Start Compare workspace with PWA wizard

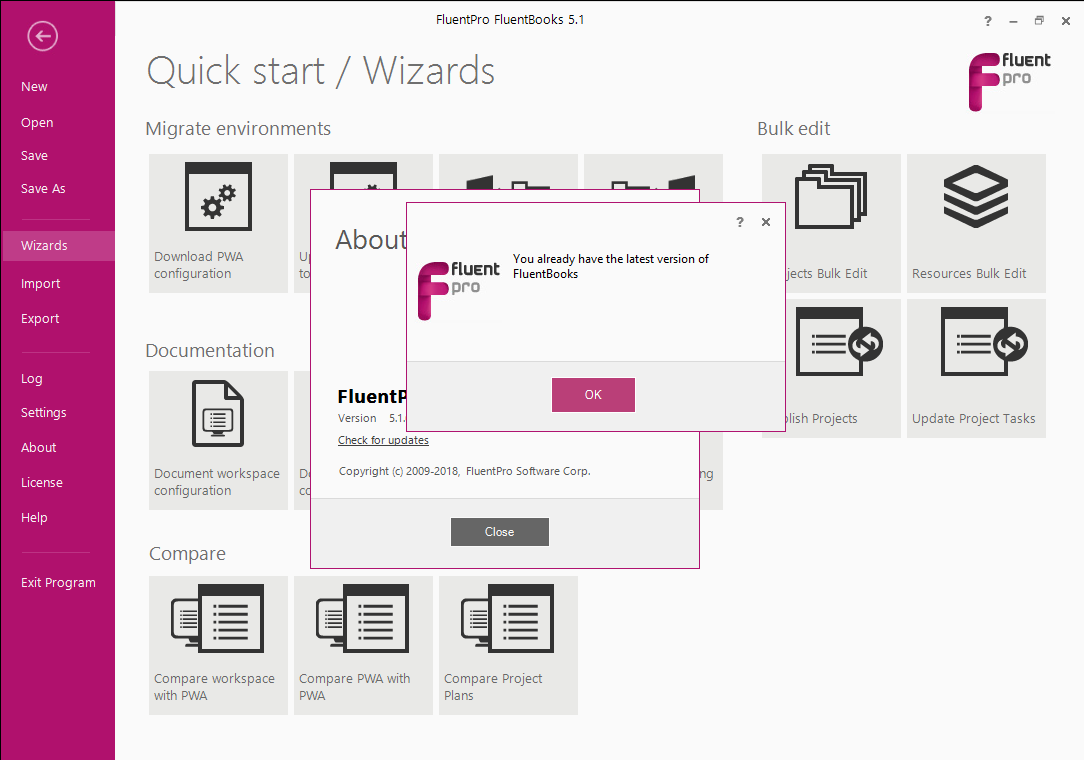coord(218,645)
